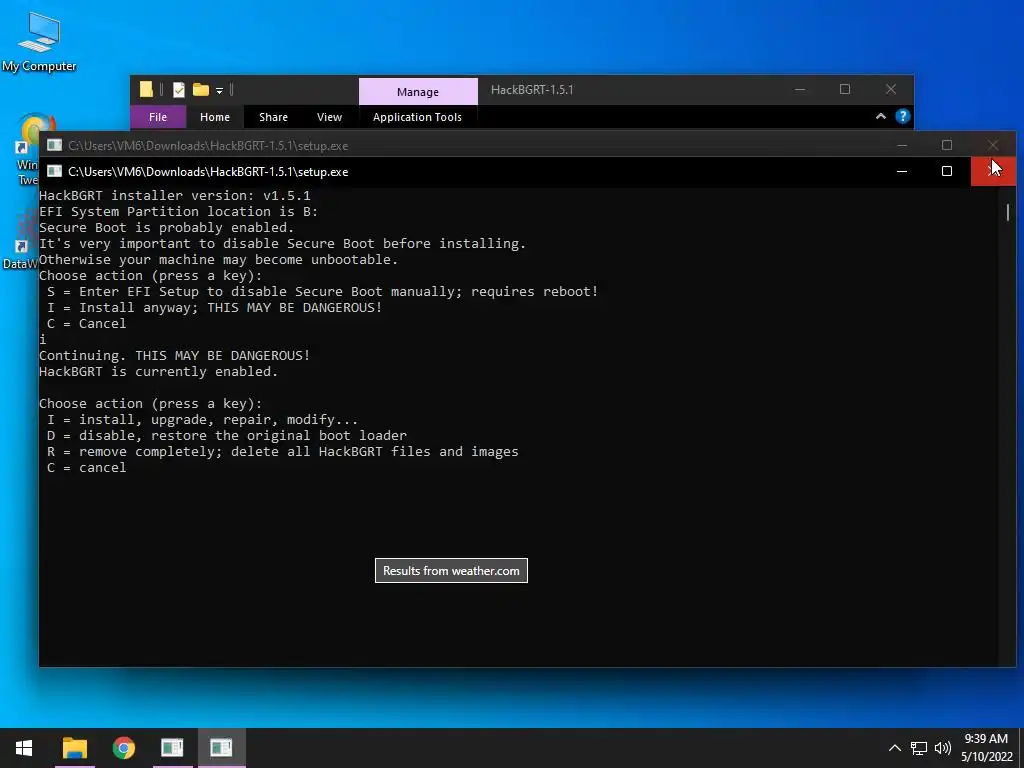
Task: Minimize the front setup.exe console window
Action: 902,171
